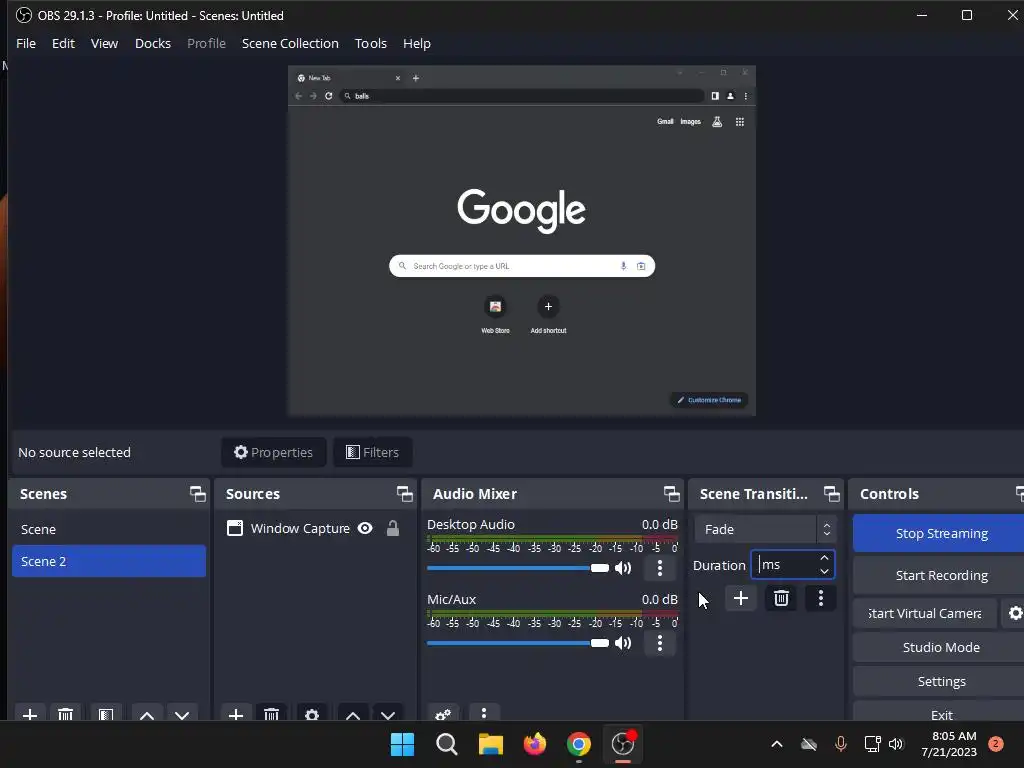Select the 'Scene' item in Scenes list
1024x768 pixels.
(x=109, y=529)
